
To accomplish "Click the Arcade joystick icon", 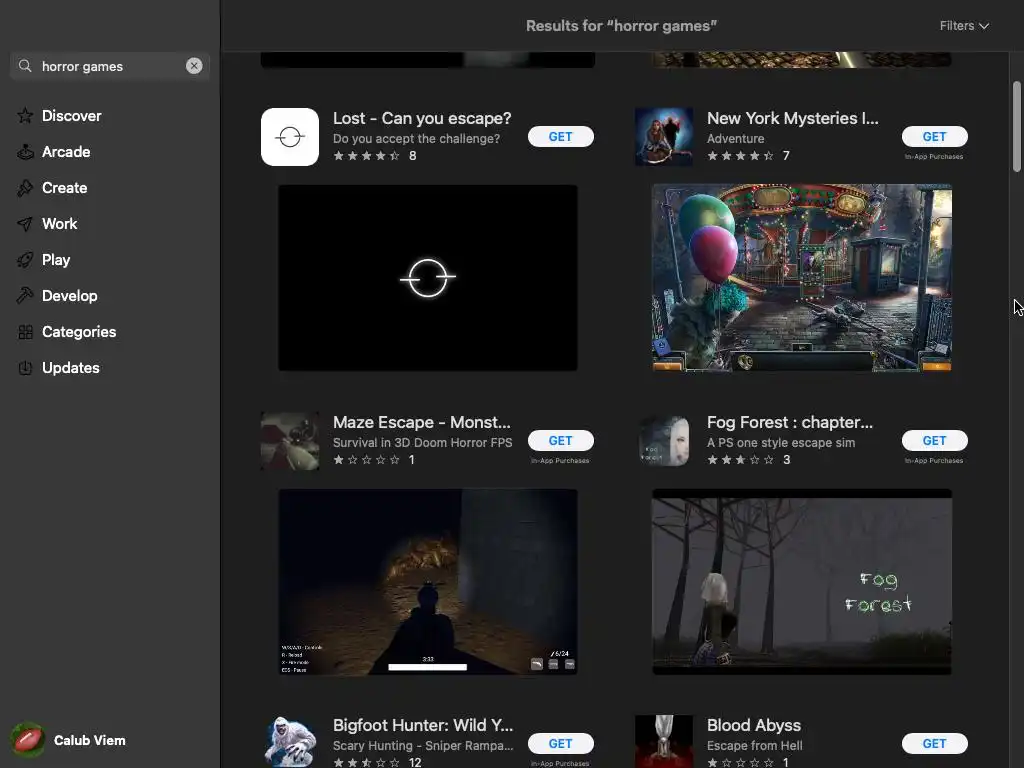I will click(25, 152).
